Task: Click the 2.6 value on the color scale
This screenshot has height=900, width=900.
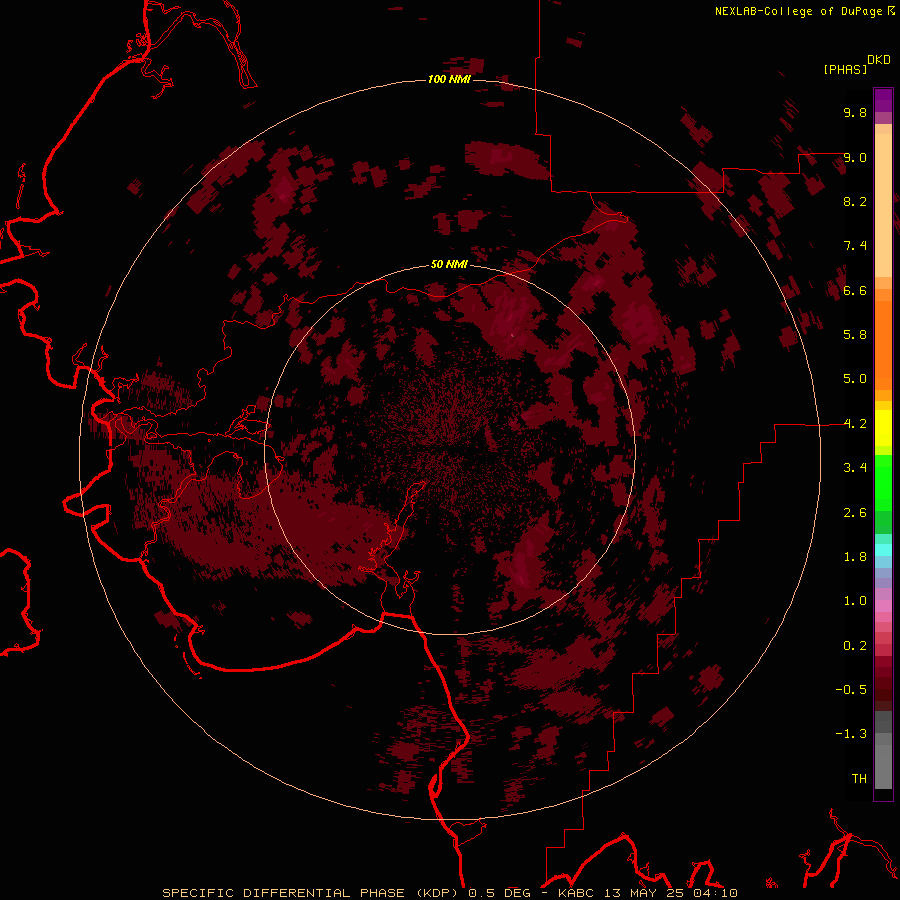Action: click(855, 513)
